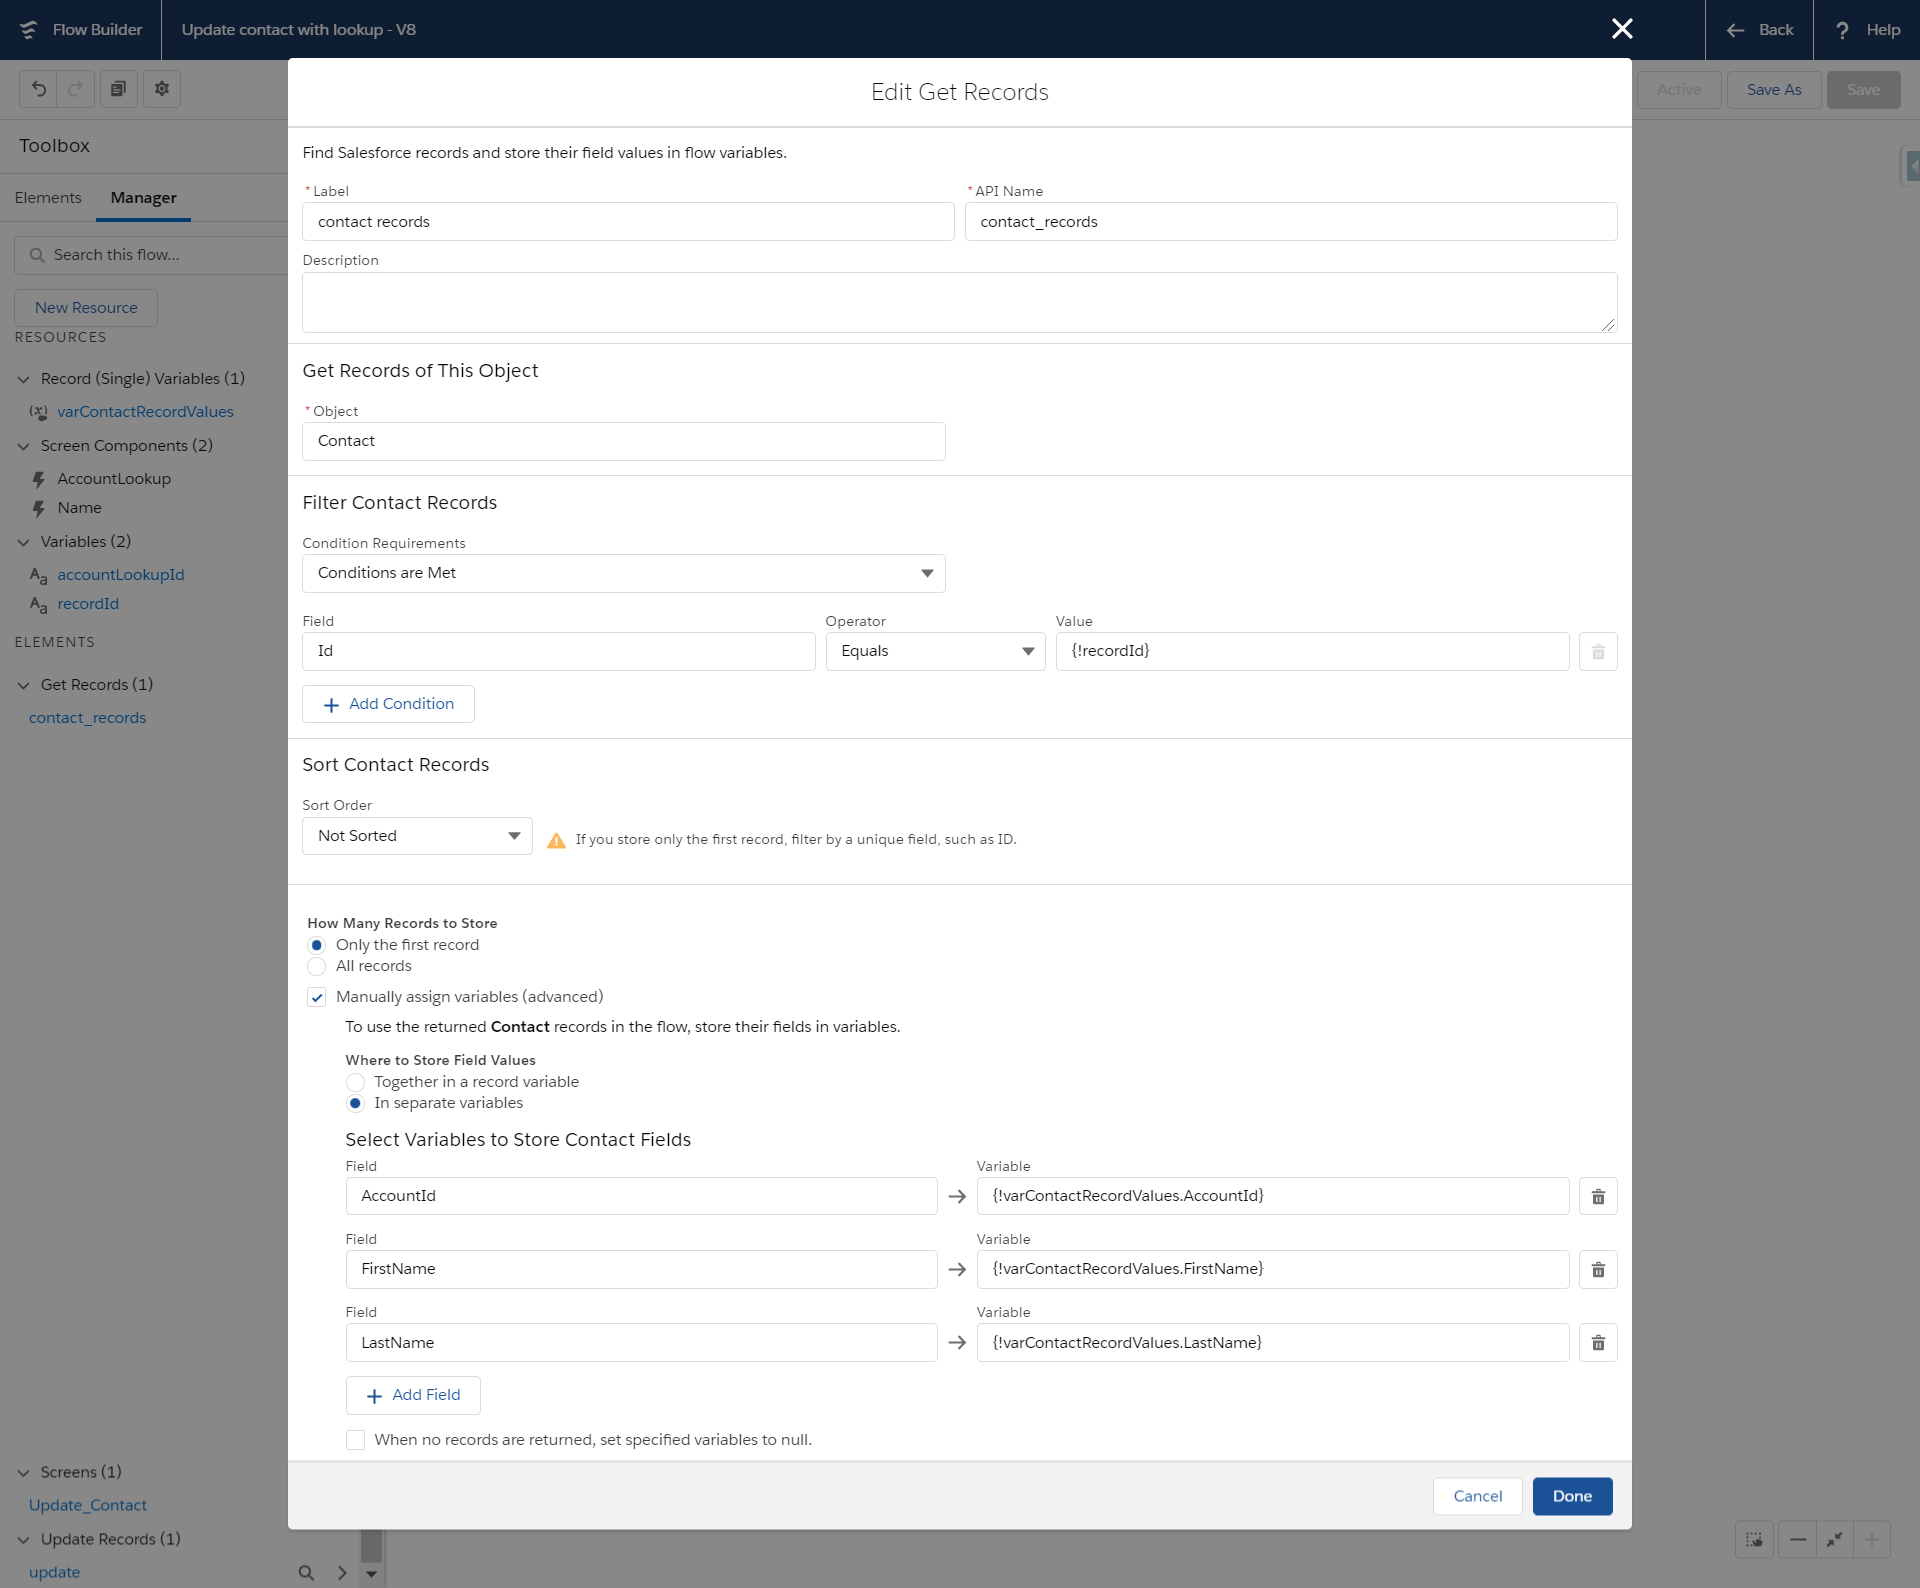The width and height of the screenshot is (1920, 1588).
Task: Click the {!recordId} value field
Action: click(x=1312, y=652)
